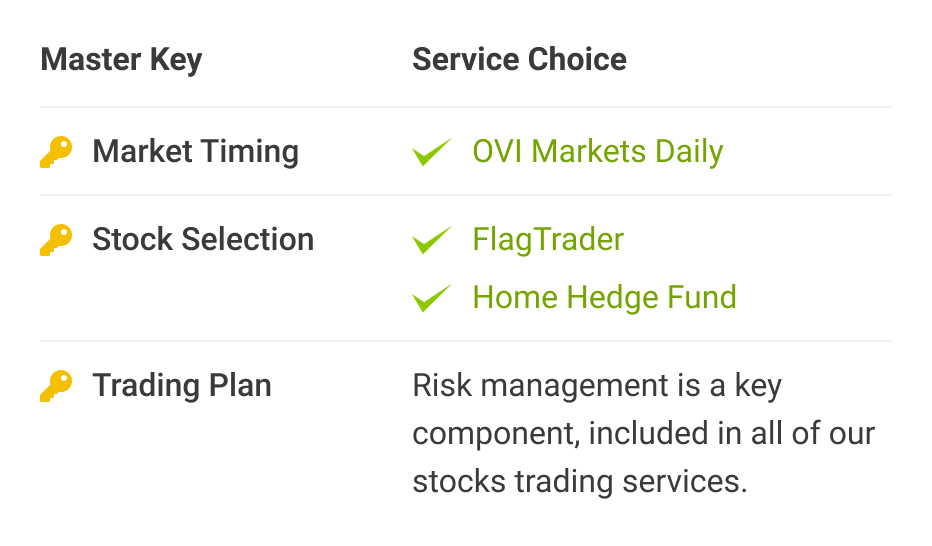
Task: Click the divider between Market Timing and Stock Selection
Action: (466, 195)
